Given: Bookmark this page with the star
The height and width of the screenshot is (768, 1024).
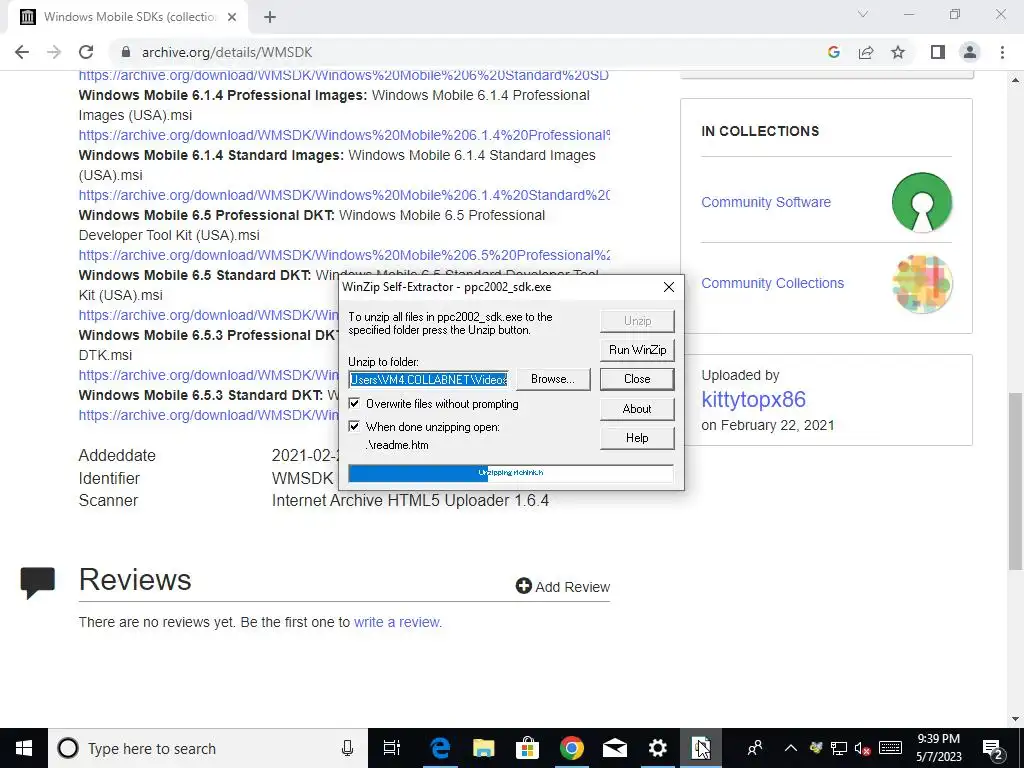Looking at the screenshot, I should click(x=898, y=52).
